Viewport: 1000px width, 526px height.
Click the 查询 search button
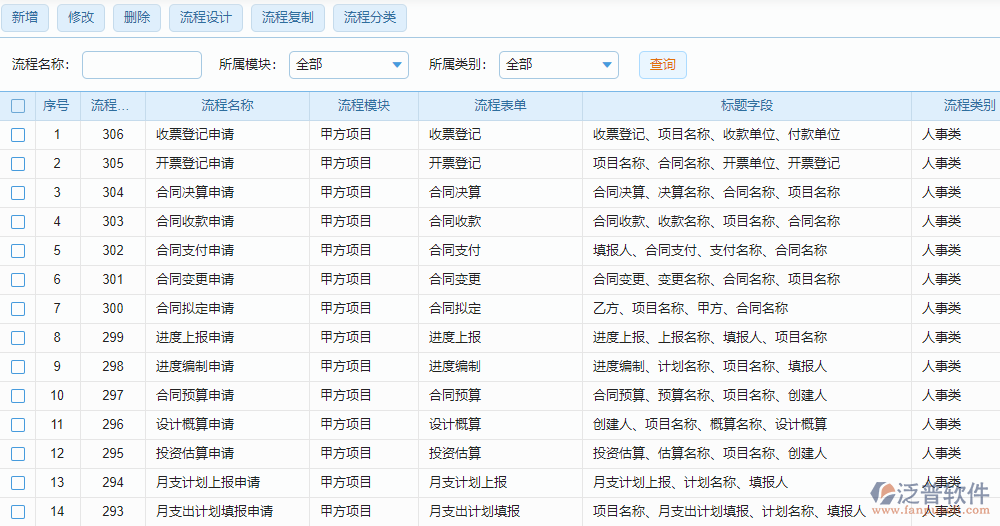[x=662, y=65]
